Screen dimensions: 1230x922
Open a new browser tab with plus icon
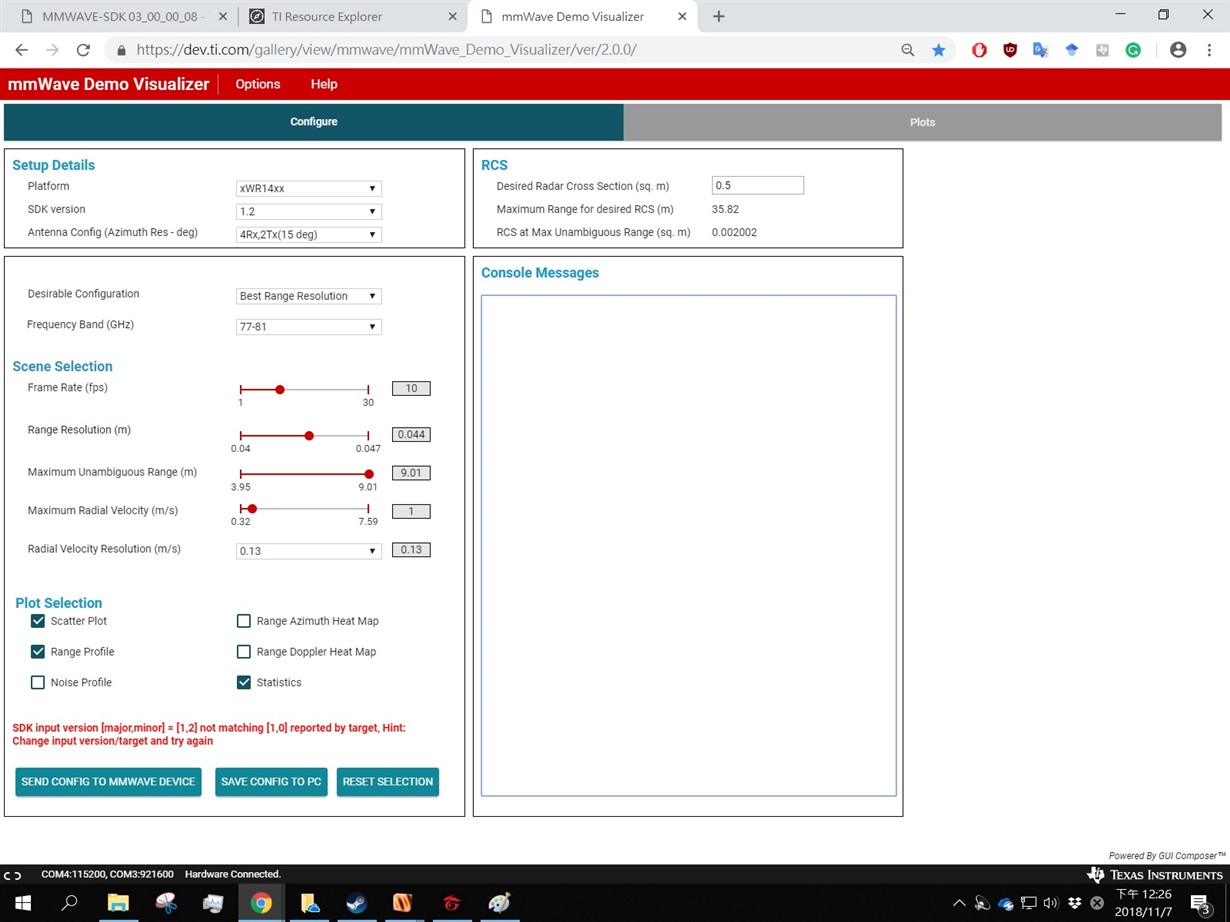[x=718, y=16]
